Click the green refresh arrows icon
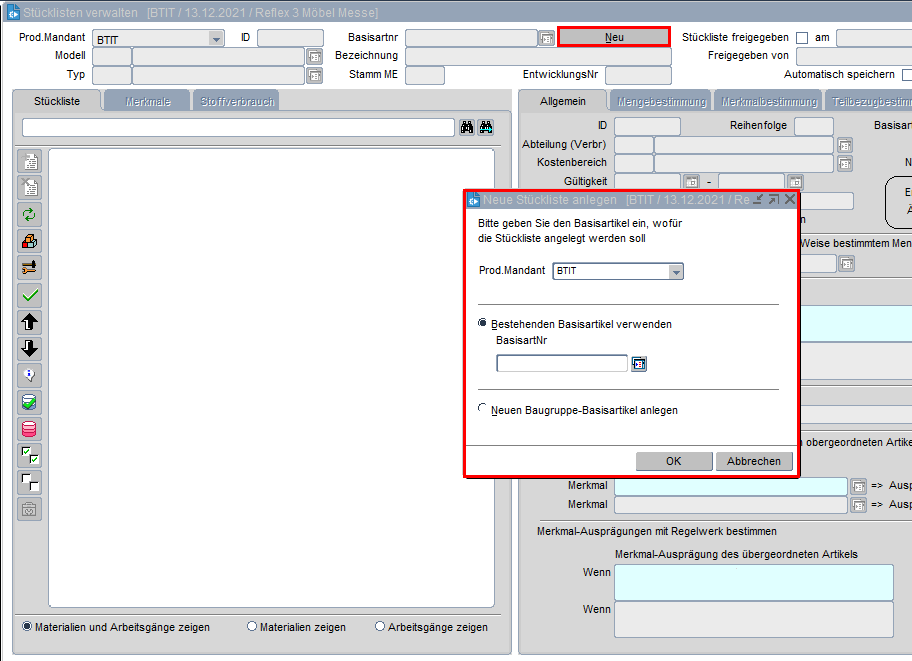The image size is (912, 661). [x=30, y=214]
